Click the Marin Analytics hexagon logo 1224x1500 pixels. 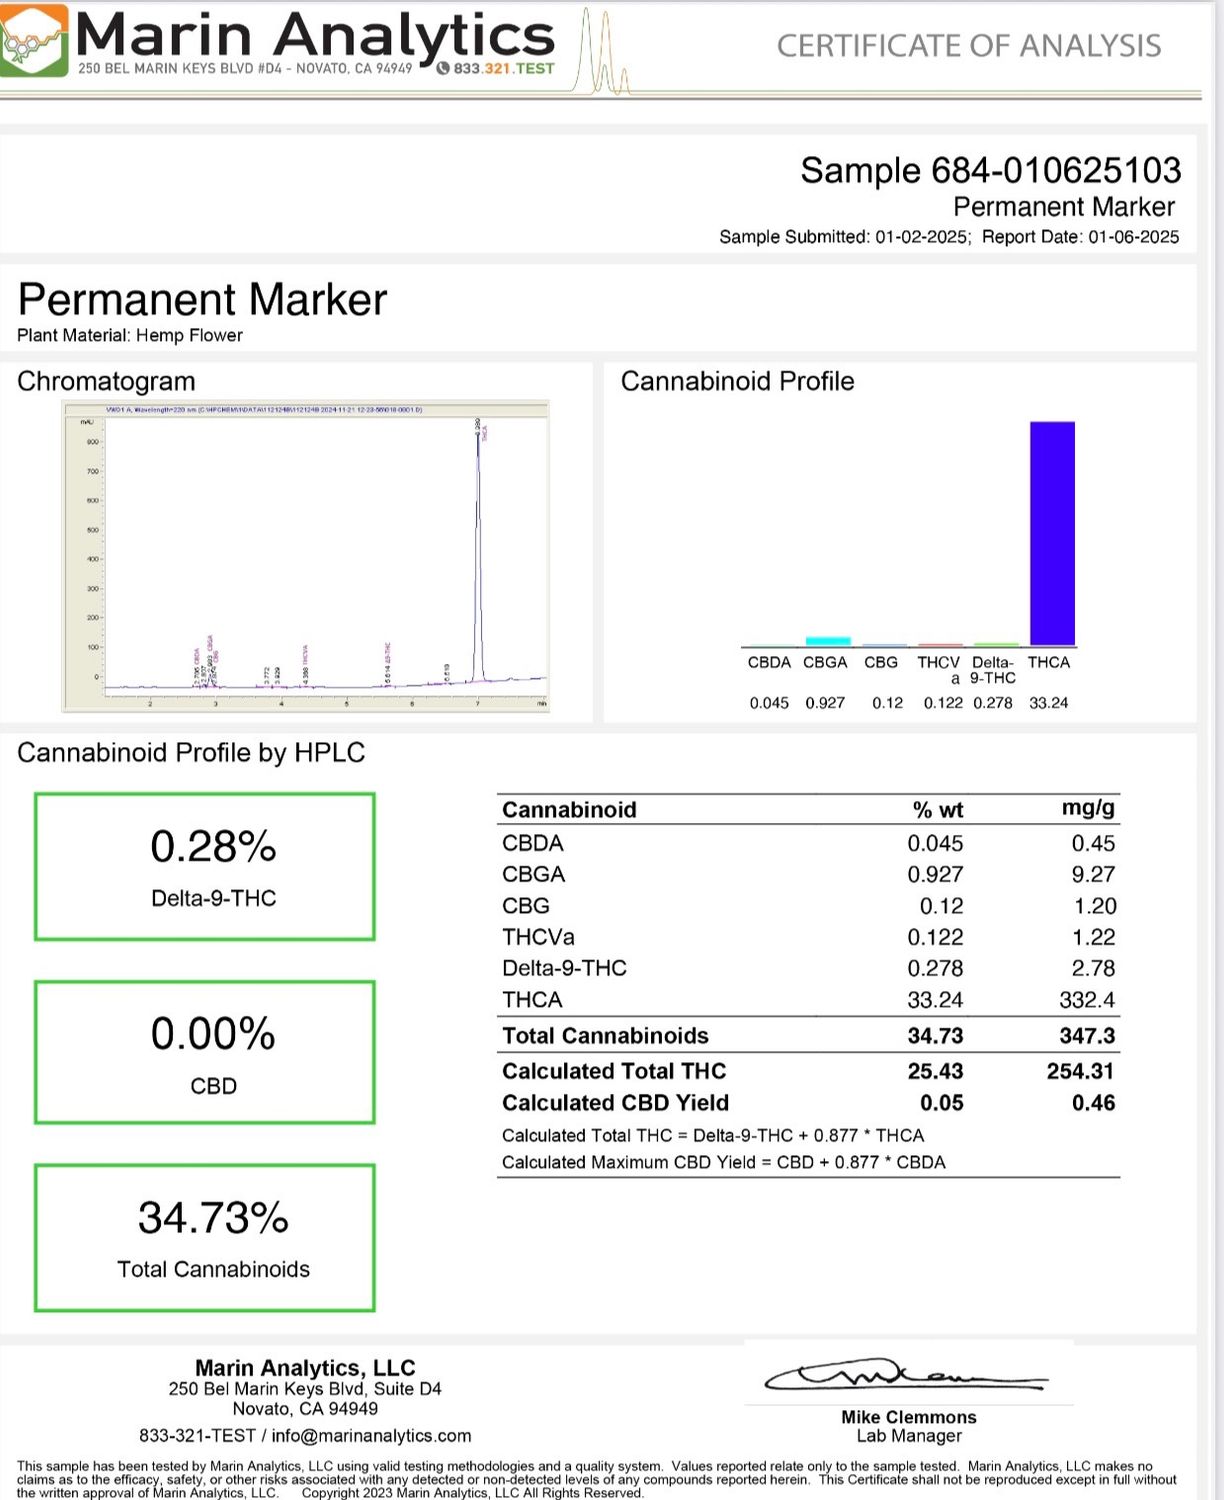[35, 40]
